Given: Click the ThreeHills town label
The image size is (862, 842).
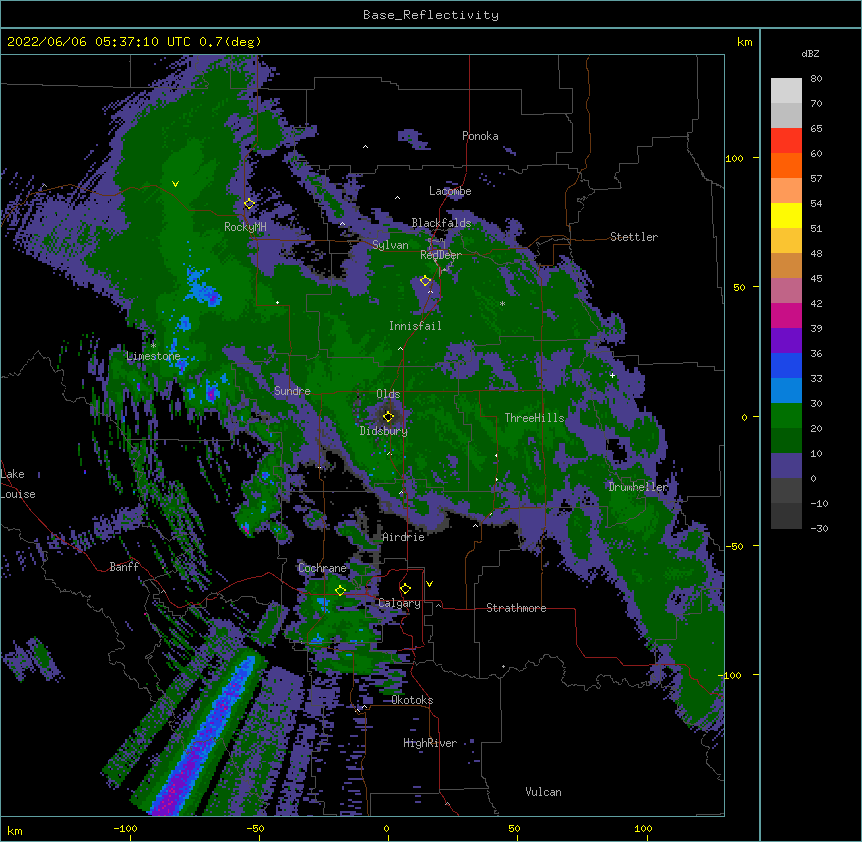Looking at the screenshot, I should [534, 418].
